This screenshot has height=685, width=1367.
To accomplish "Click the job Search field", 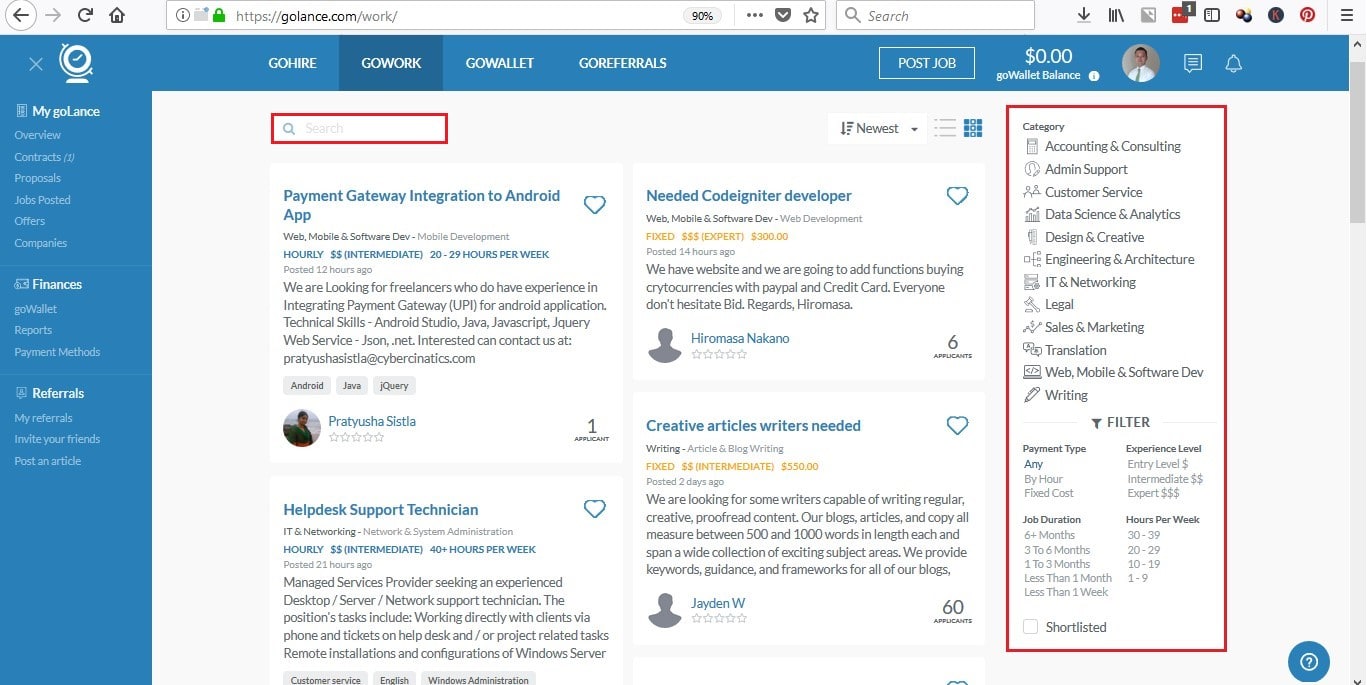I will tap(359, 128).
